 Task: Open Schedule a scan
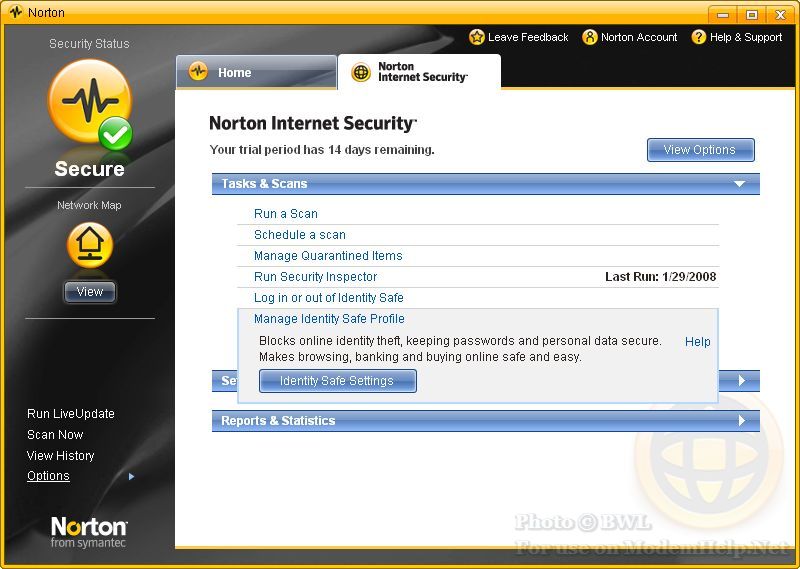tap(300, 235)
